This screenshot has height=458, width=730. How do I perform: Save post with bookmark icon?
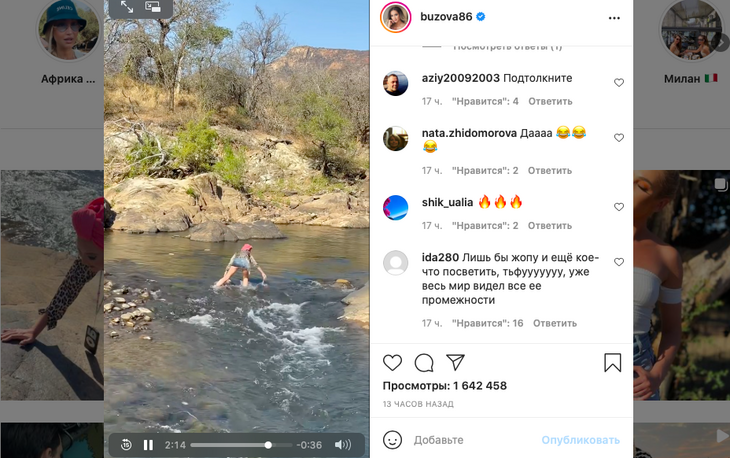click(x=612, y=363)
